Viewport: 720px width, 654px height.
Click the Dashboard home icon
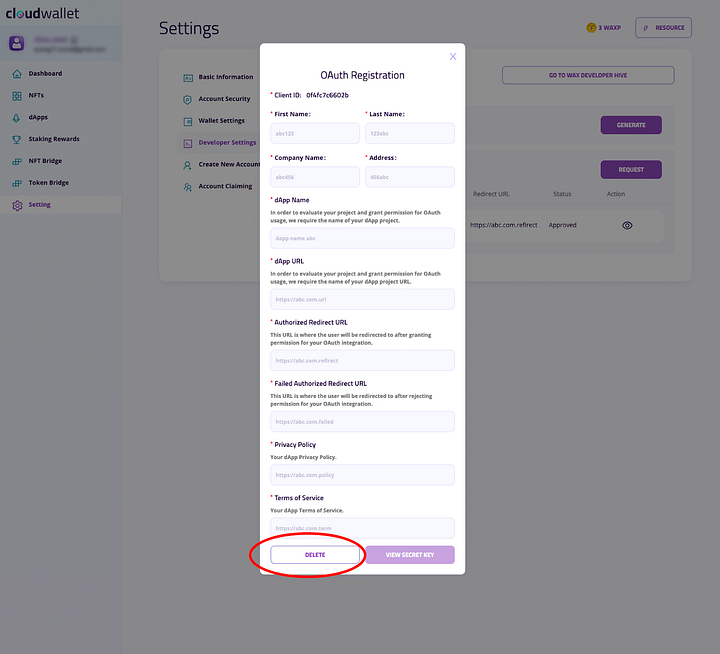tap(17, 74)
